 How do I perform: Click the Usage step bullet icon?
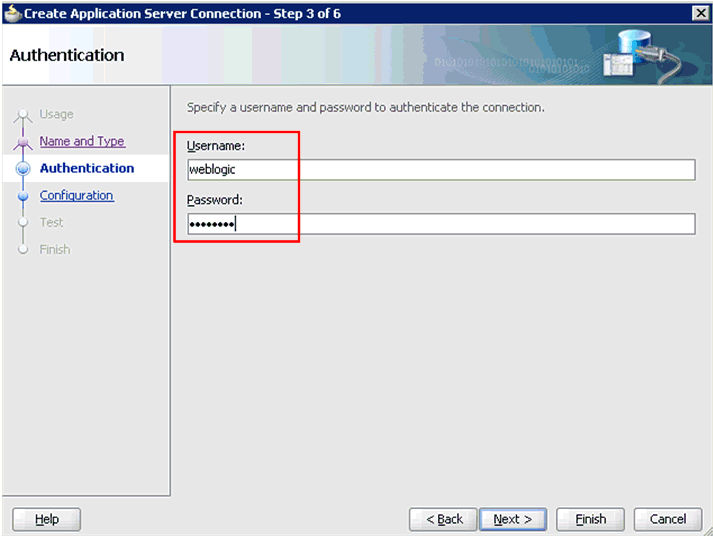[x=23, y=116]
